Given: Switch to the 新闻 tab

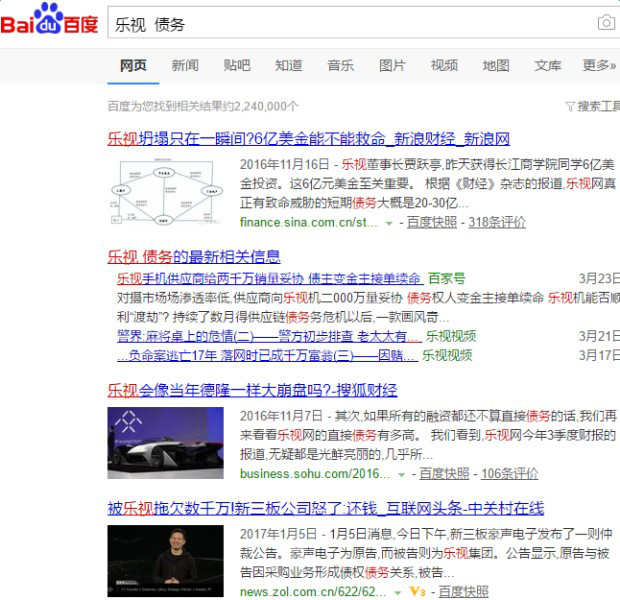Looking at the screenshot, I should tap(185, 65).
